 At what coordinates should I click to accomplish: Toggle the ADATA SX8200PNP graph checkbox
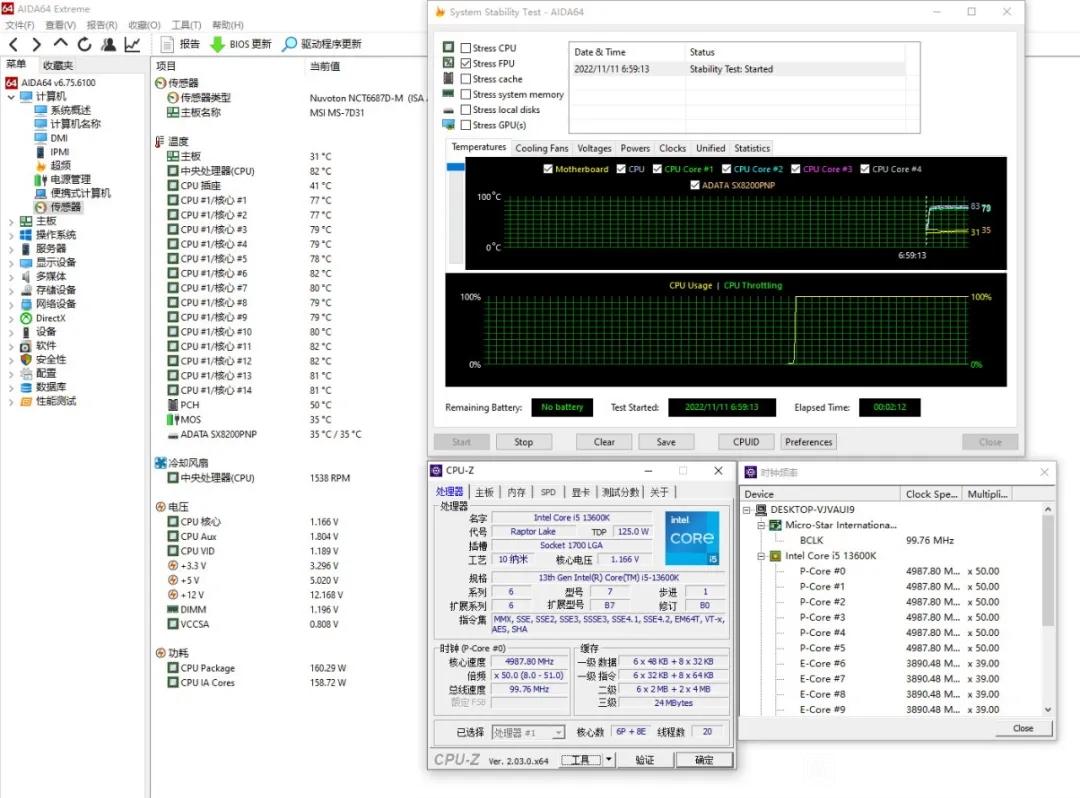coord(694,185)
